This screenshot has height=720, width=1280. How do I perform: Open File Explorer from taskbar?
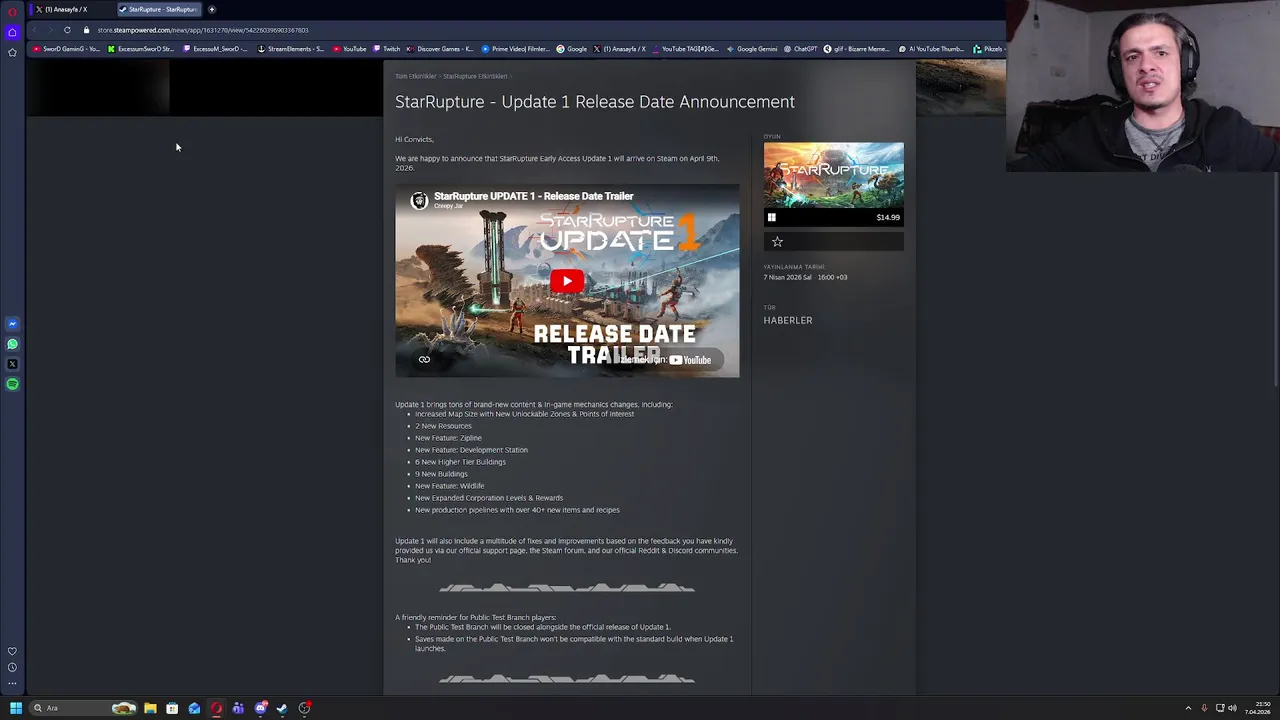tap(150, 708)
